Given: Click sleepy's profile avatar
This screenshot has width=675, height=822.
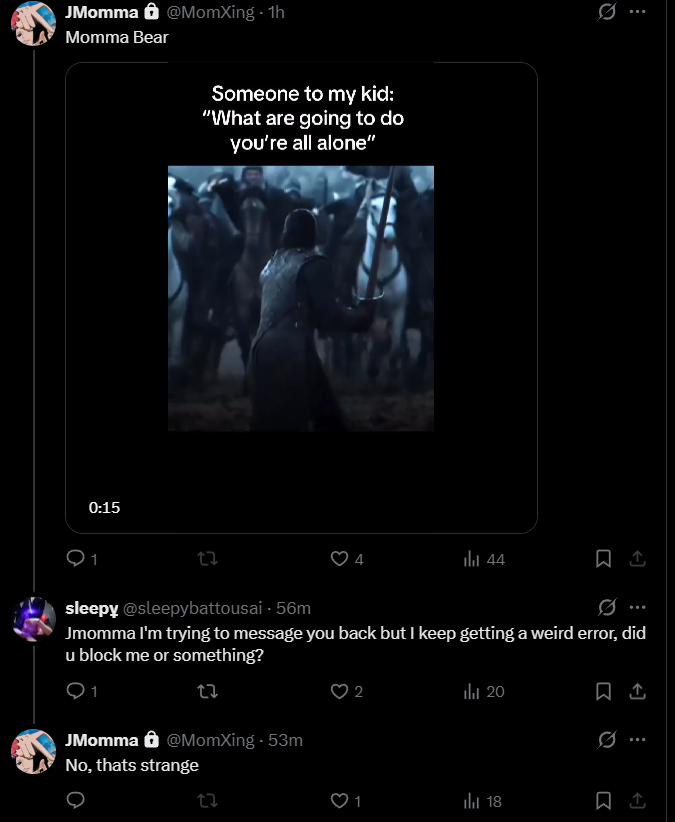Looking at the screenshot, I should tap(32, 622).
